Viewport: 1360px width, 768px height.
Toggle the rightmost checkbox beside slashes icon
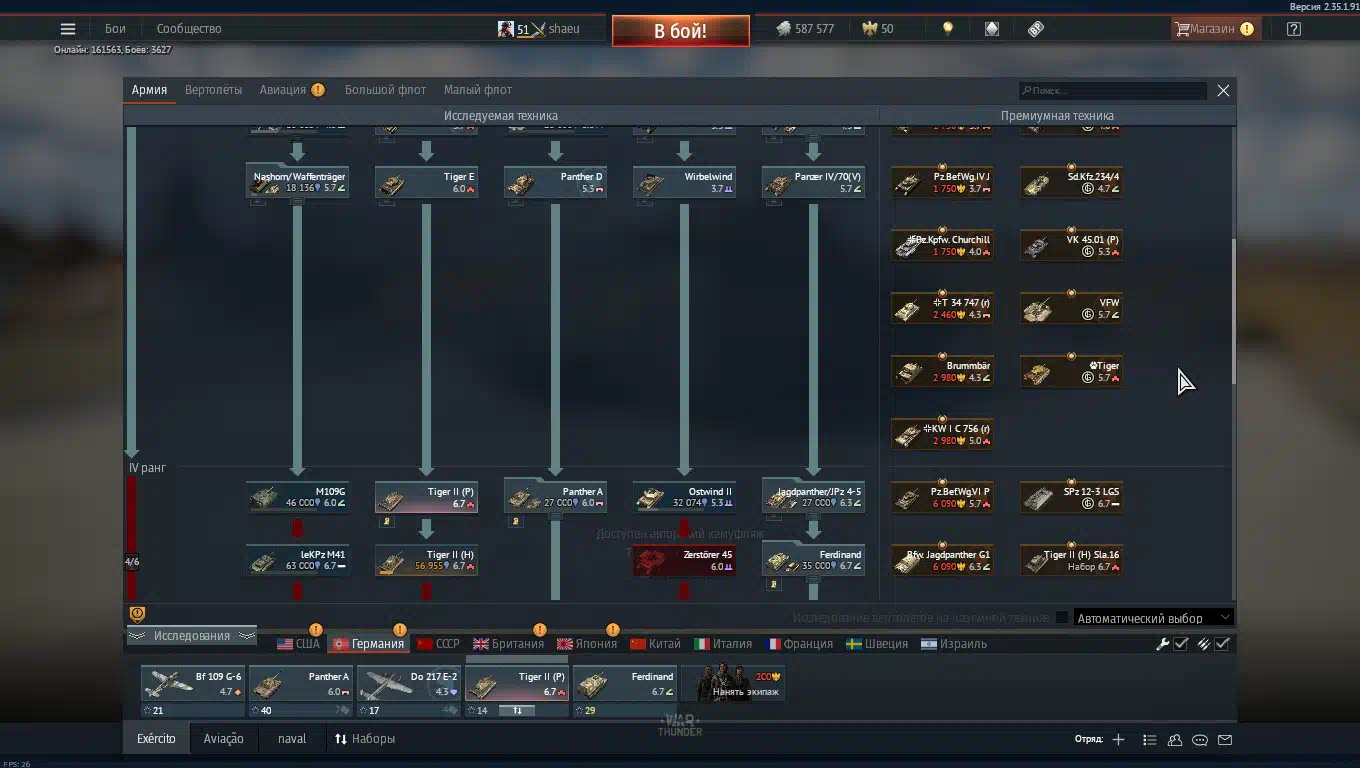point(1222,644)
